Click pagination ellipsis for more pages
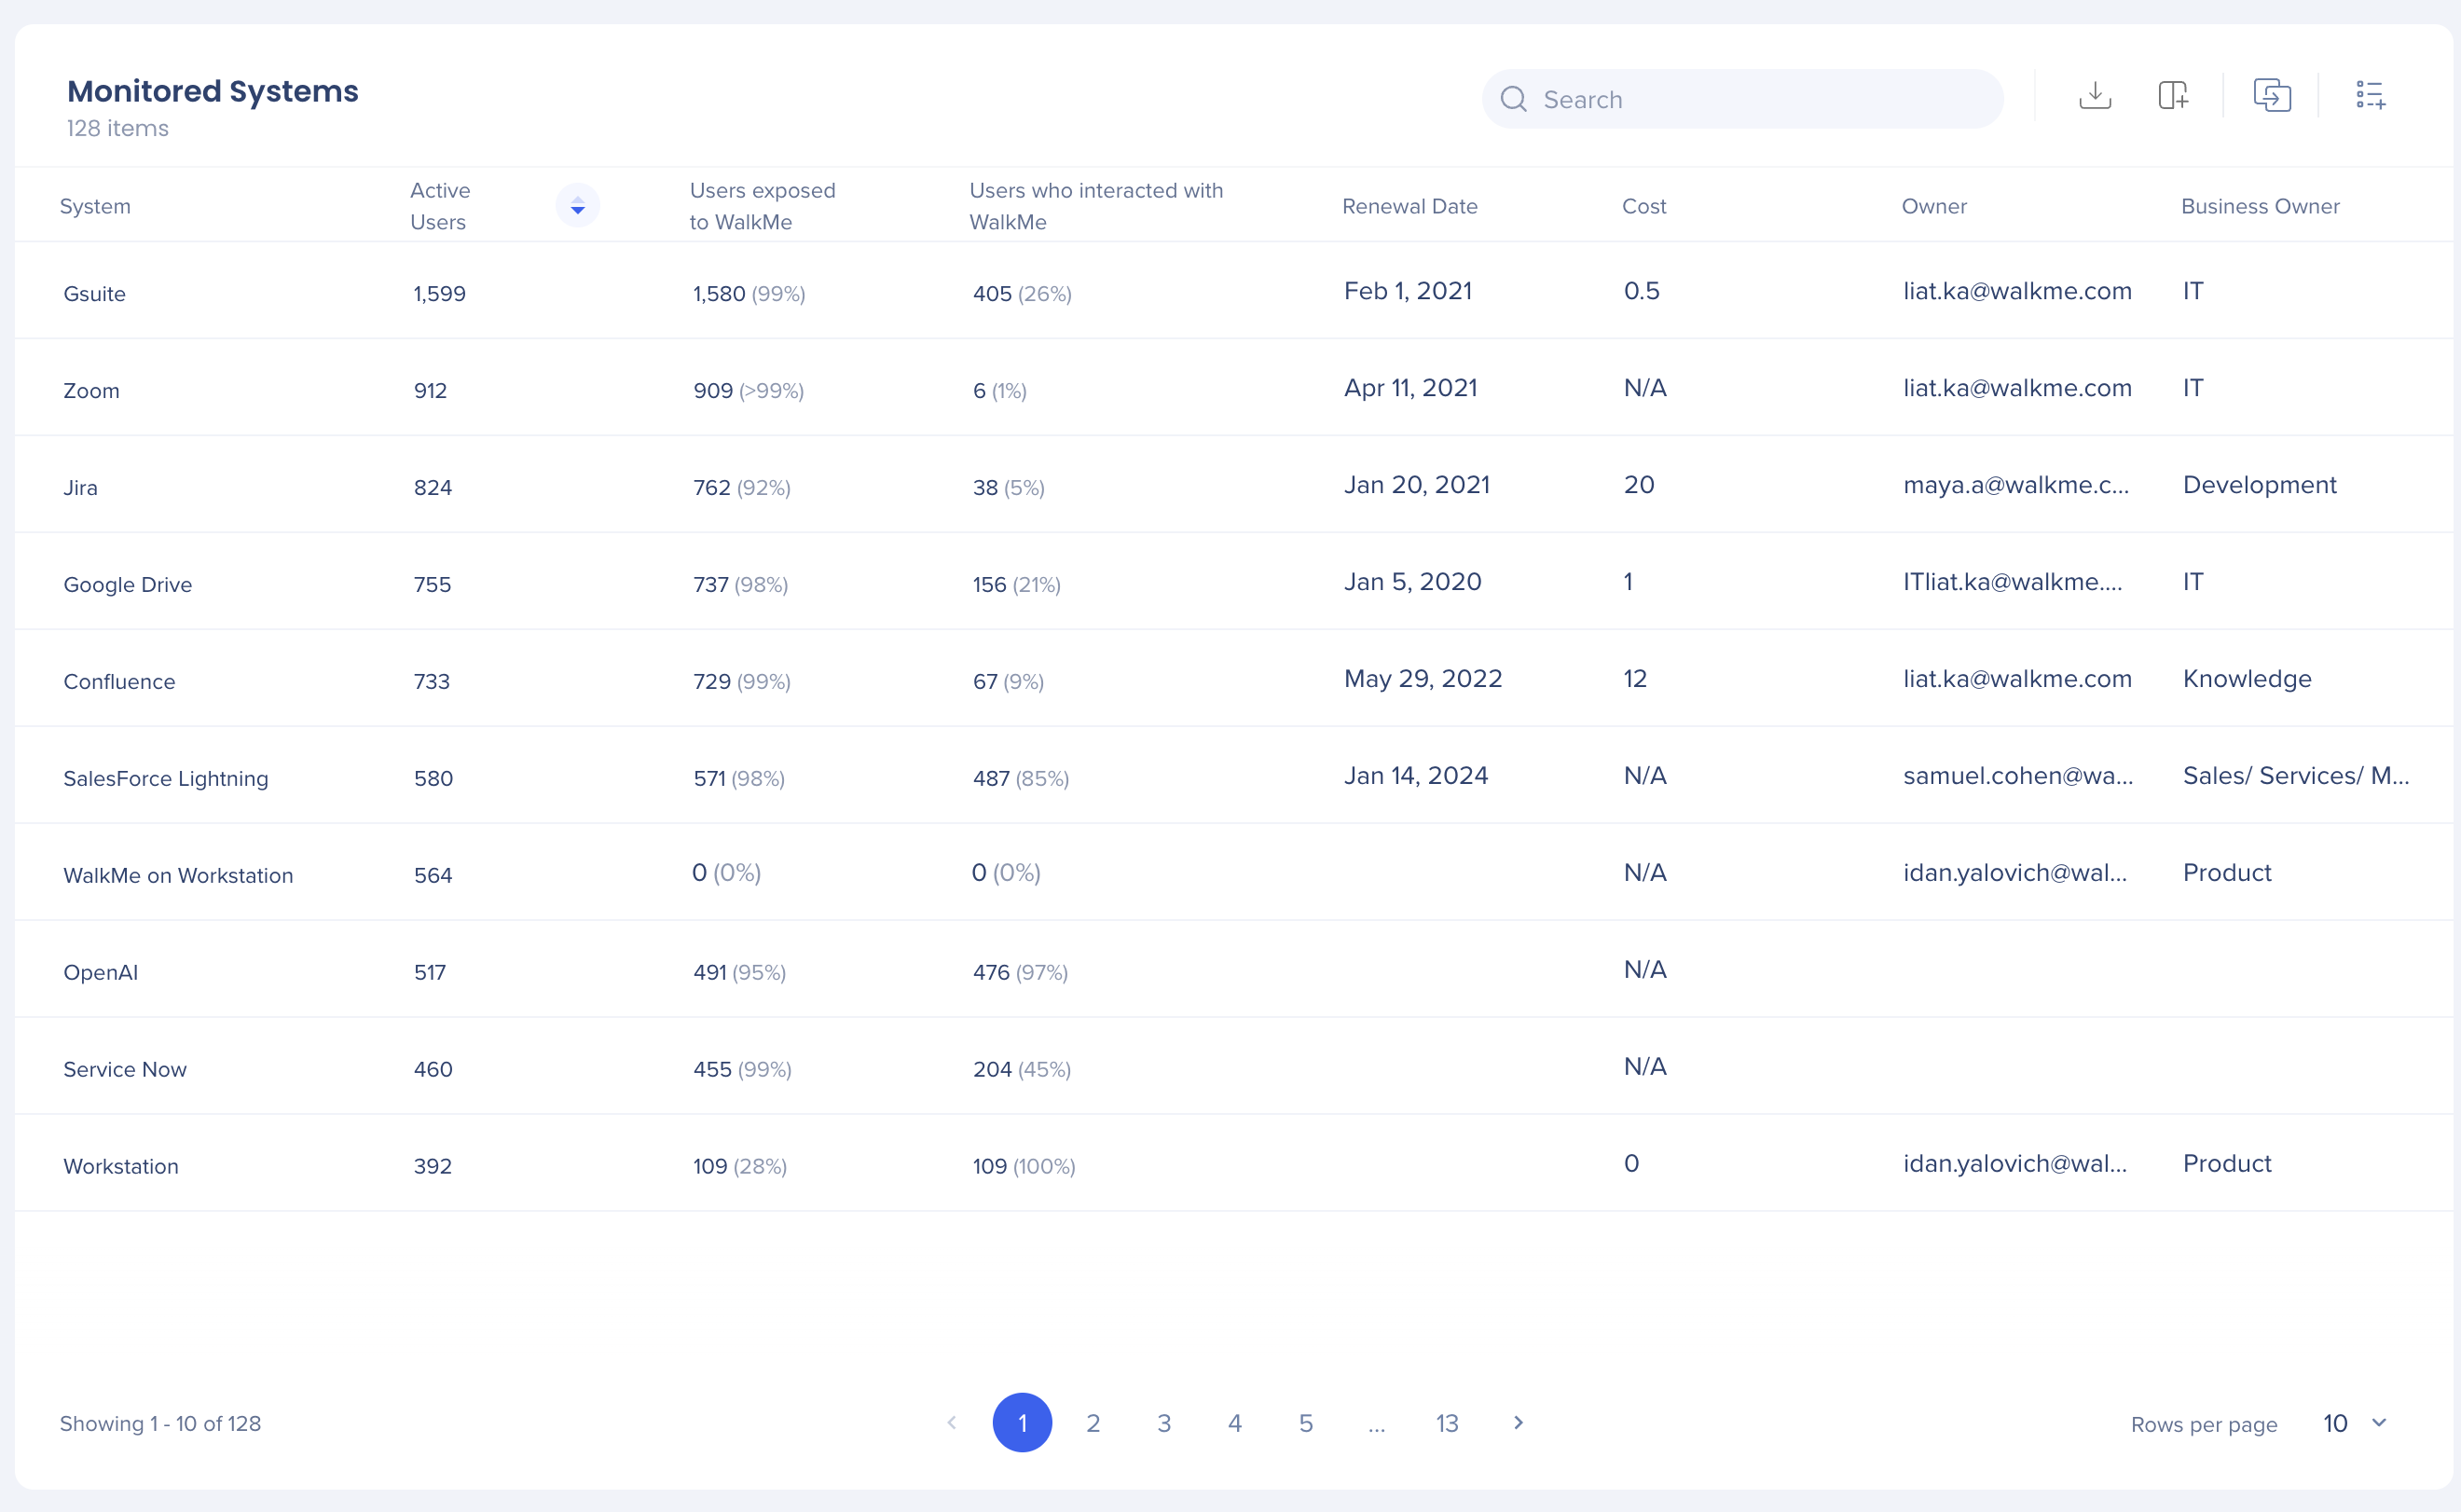The image size is (2461, 1512). click(x=1376, y=1425)
